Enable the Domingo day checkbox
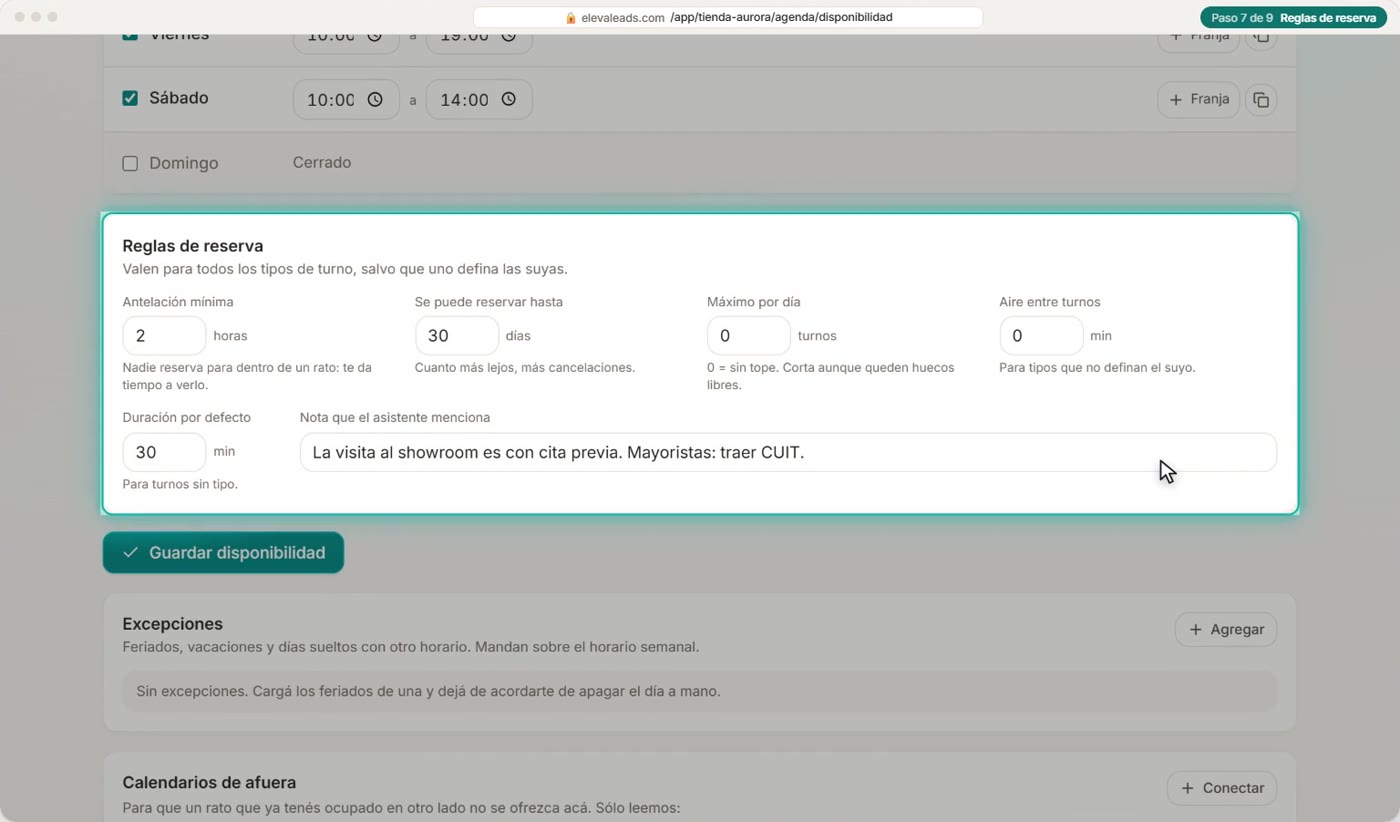The width and height of the screenshot is (1400, 822). 130,163
